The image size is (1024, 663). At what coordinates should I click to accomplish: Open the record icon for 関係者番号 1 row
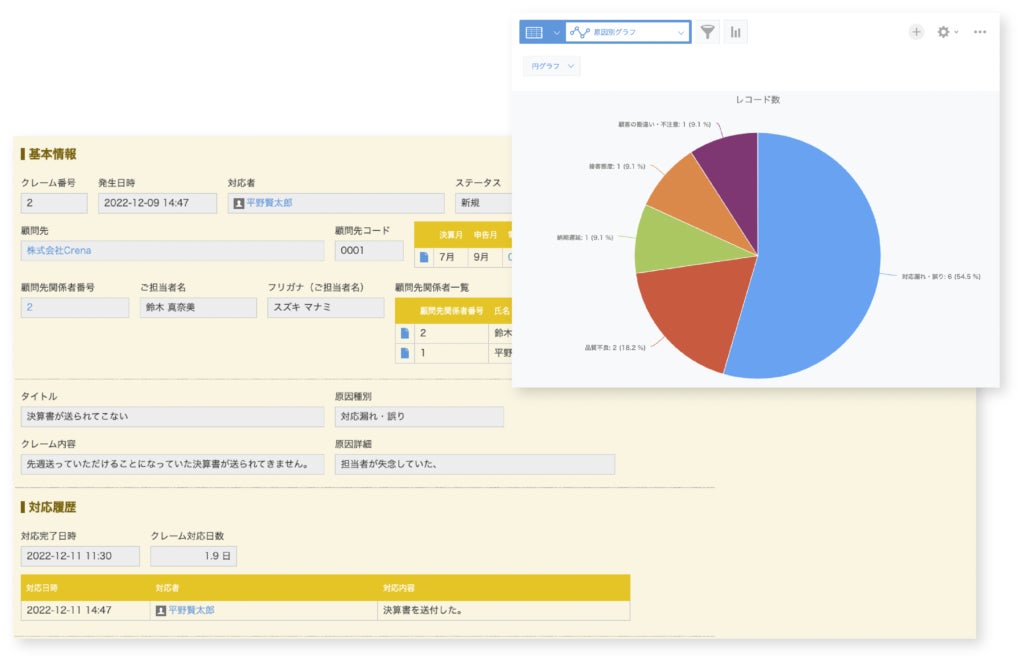click(405, 353)
